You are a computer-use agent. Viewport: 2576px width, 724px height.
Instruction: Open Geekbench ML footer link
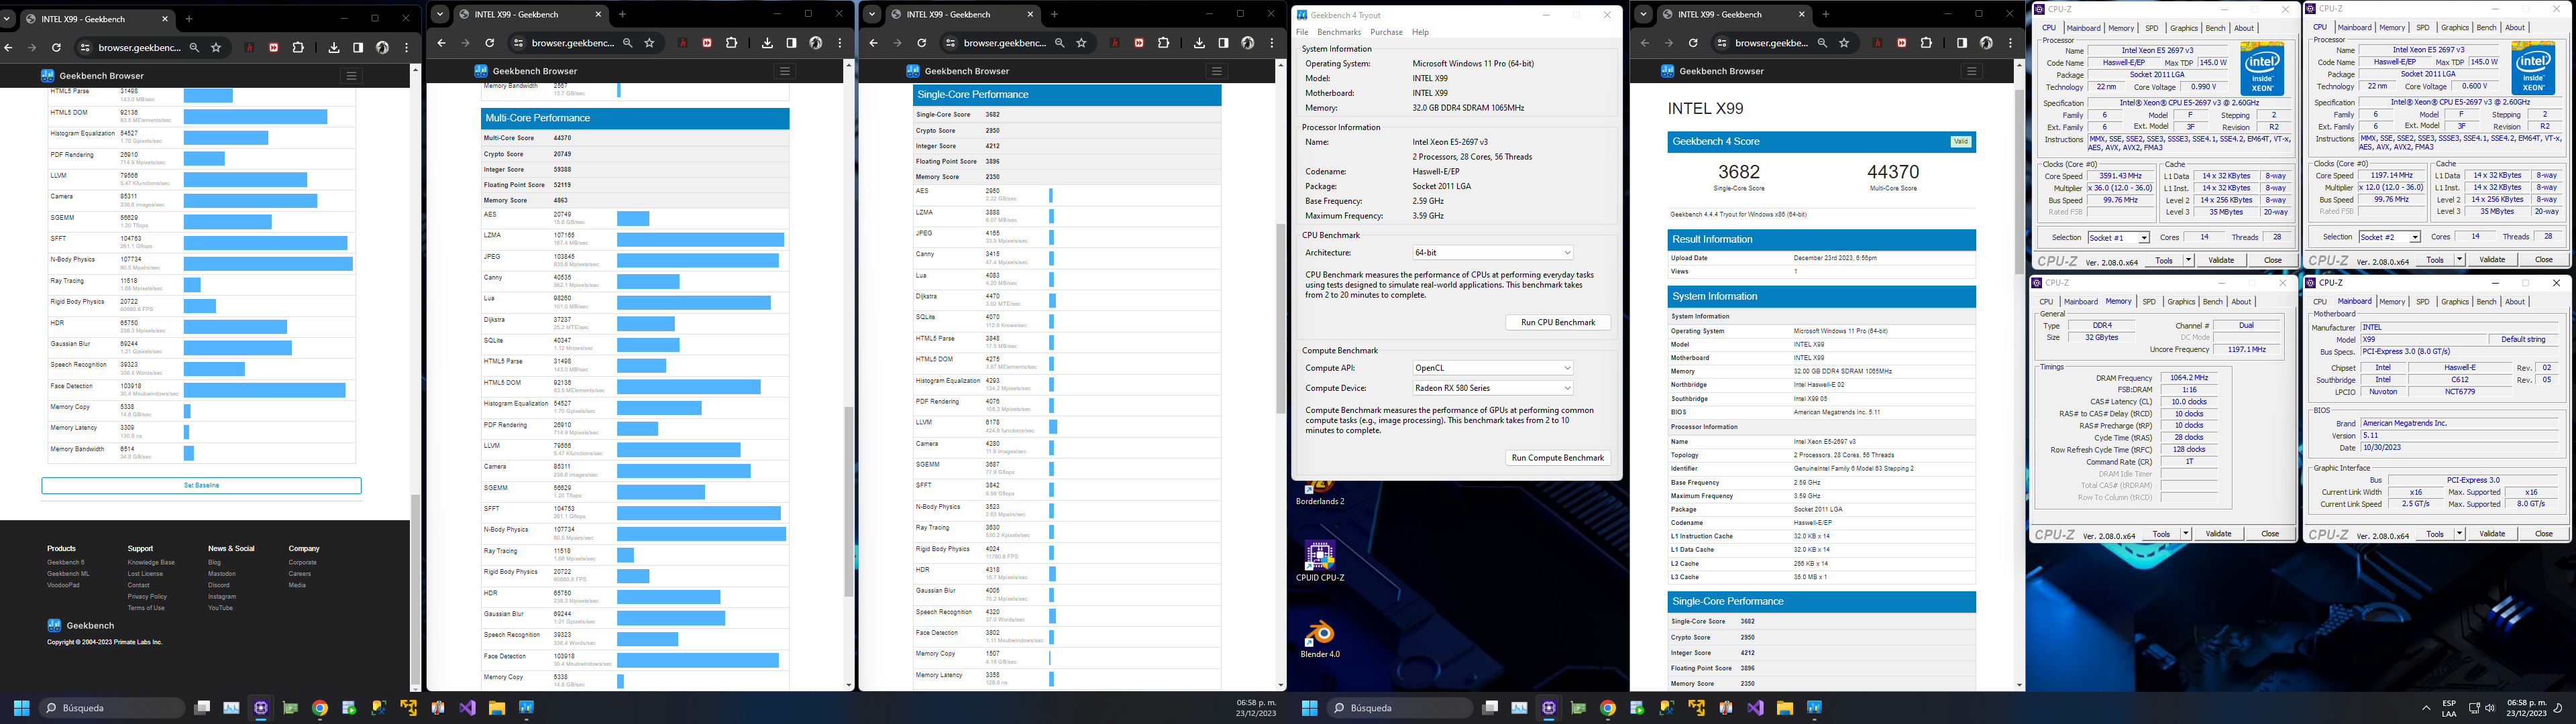pyautogui.click(x=68, y=574)
